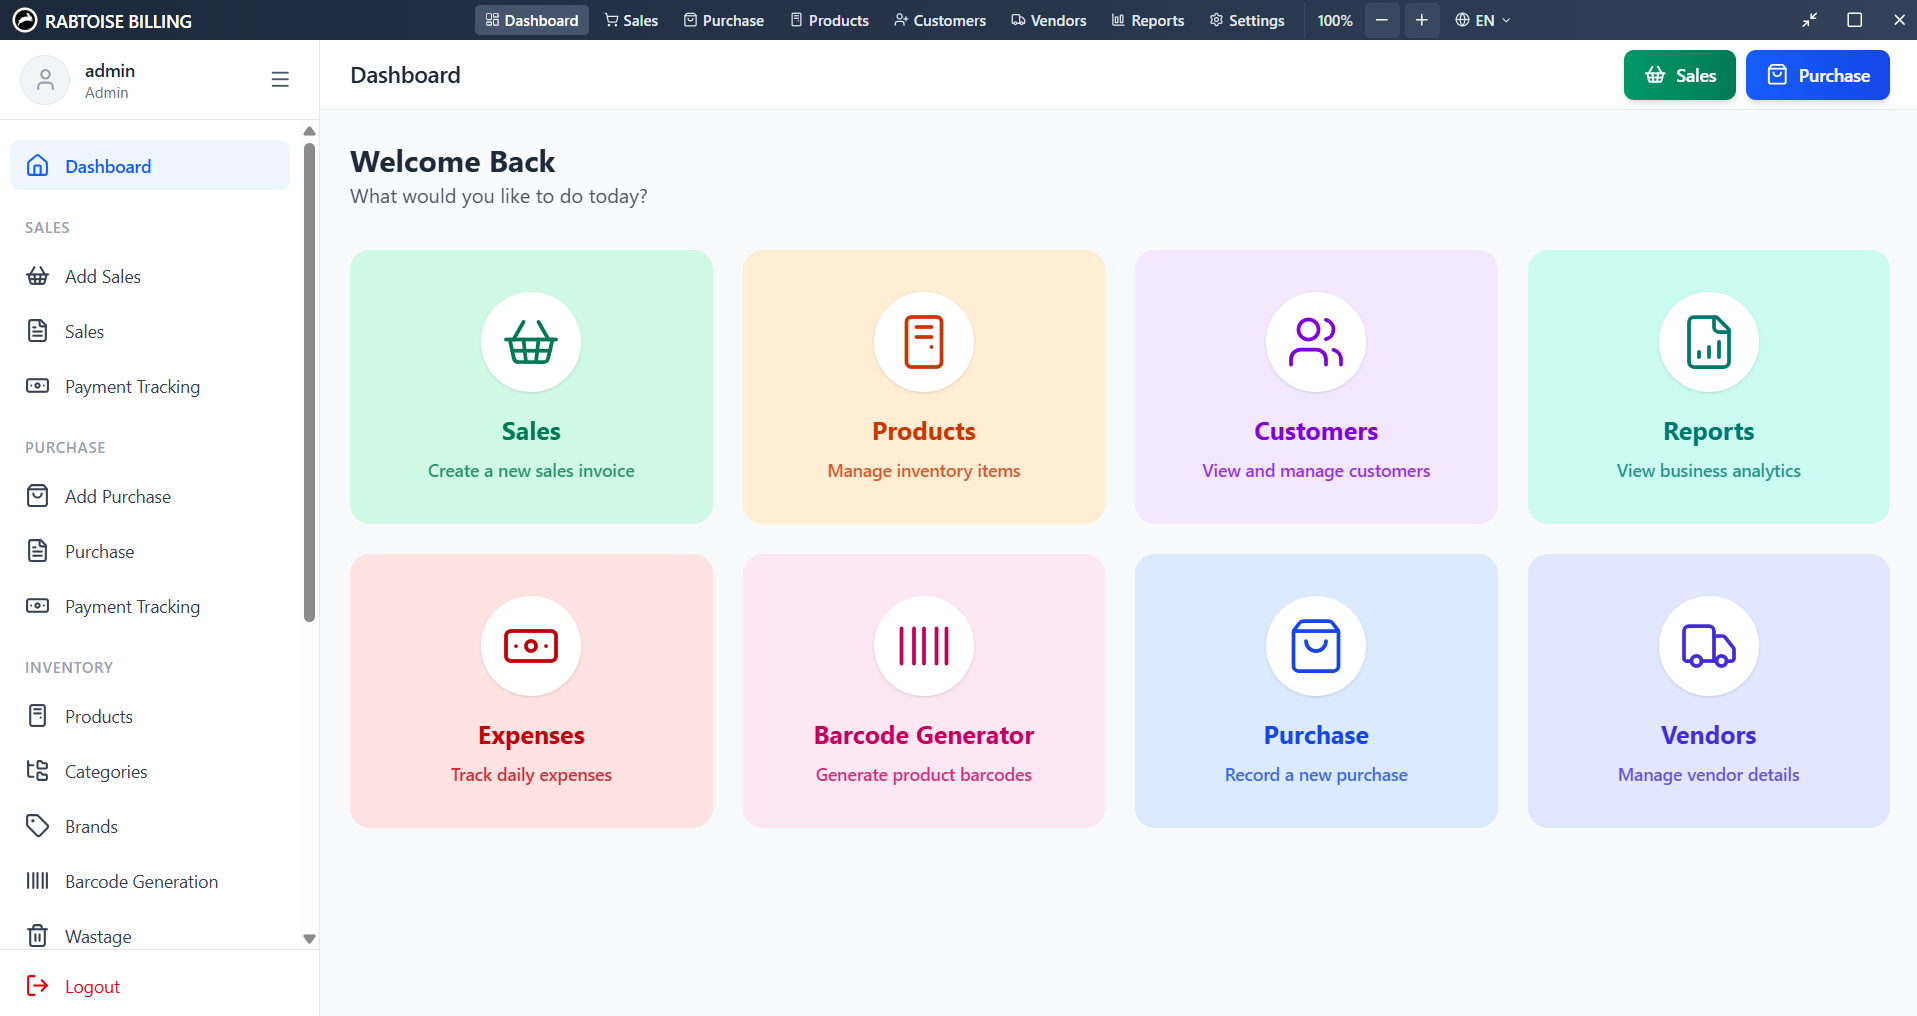Screen dimensions: 1917x1016
Task: Click the sidebar scroll down arrow
Action: [x=309, y=939]
